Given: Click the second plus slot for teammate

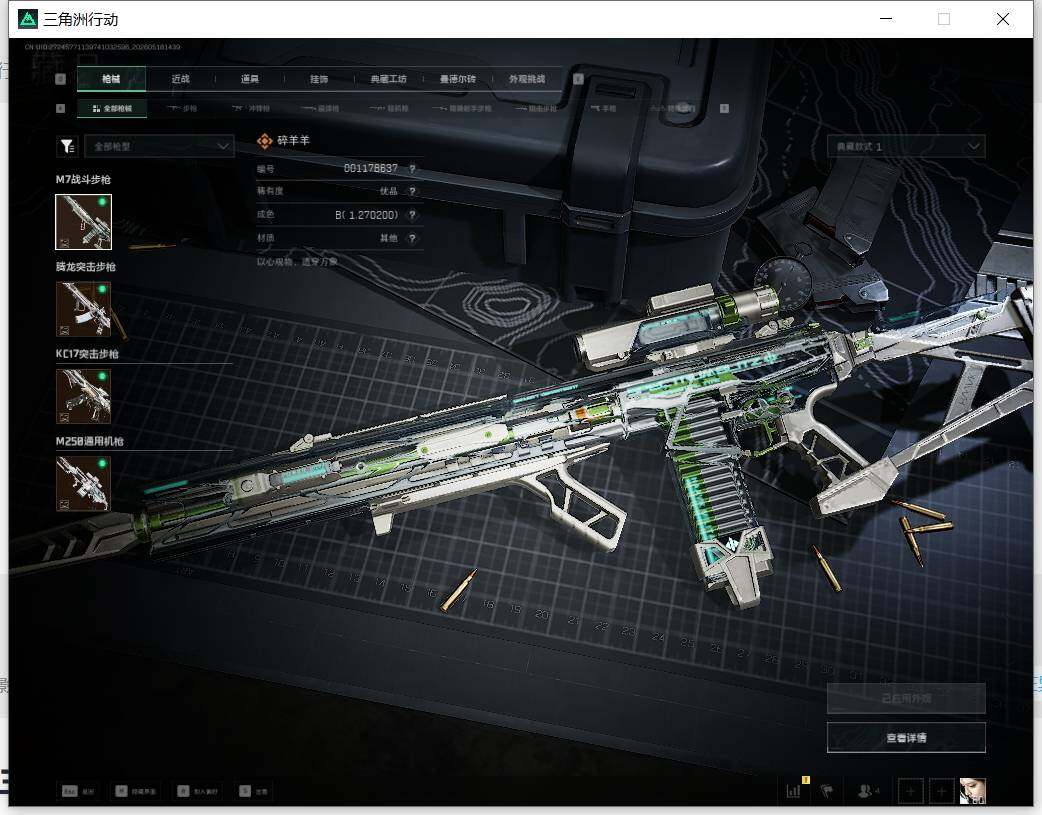Looking at the screenshot, I should (941, 791).
